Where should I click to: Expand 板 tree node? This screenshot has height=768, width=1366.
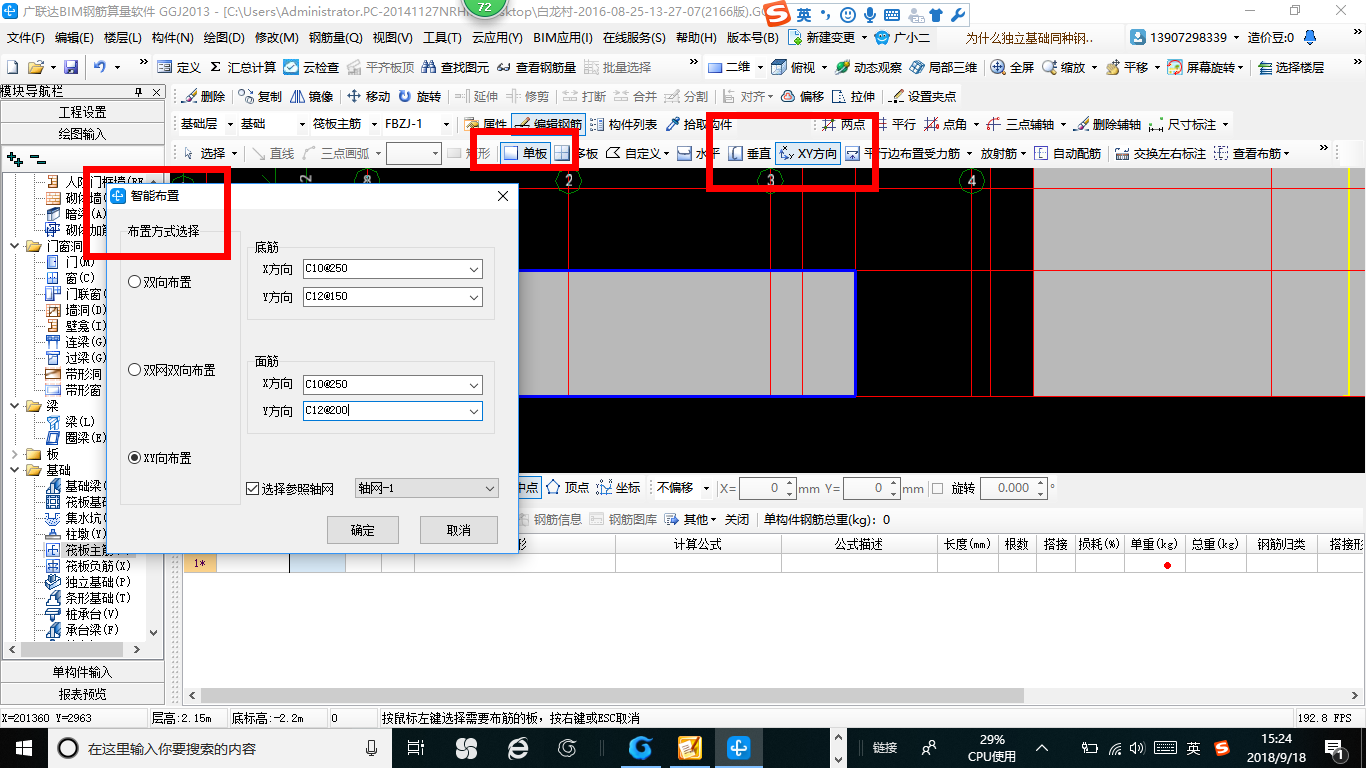pos(16,454)
